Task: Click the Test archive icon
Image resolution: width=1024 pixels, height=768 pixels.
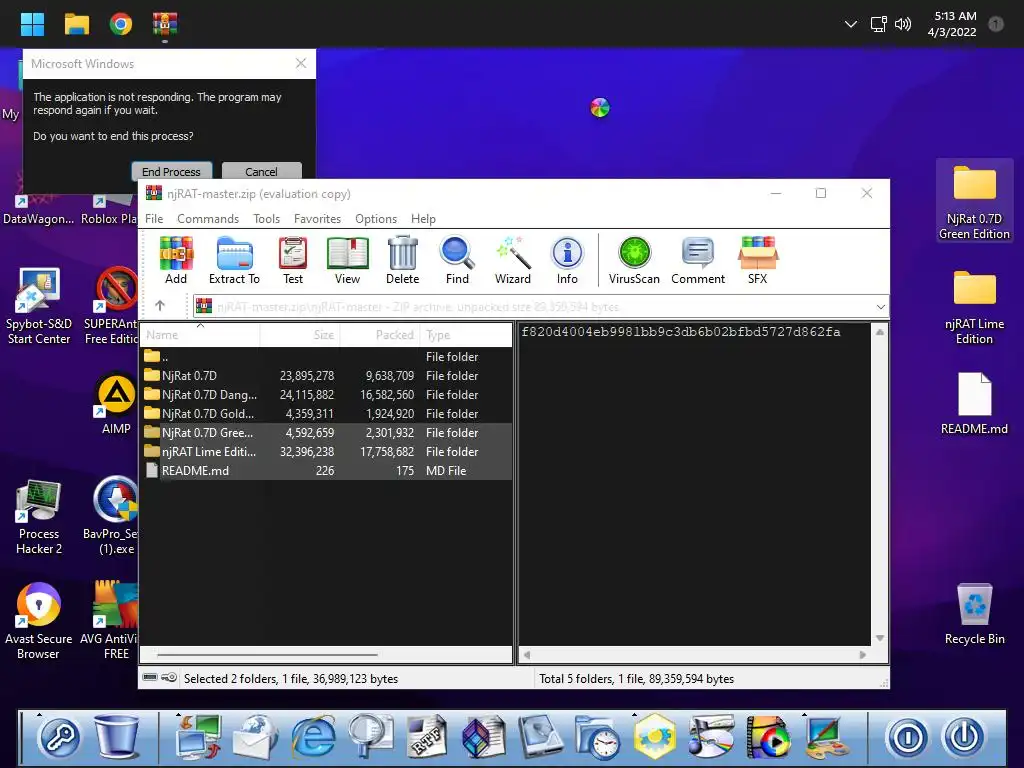Action: coord(293,260)
